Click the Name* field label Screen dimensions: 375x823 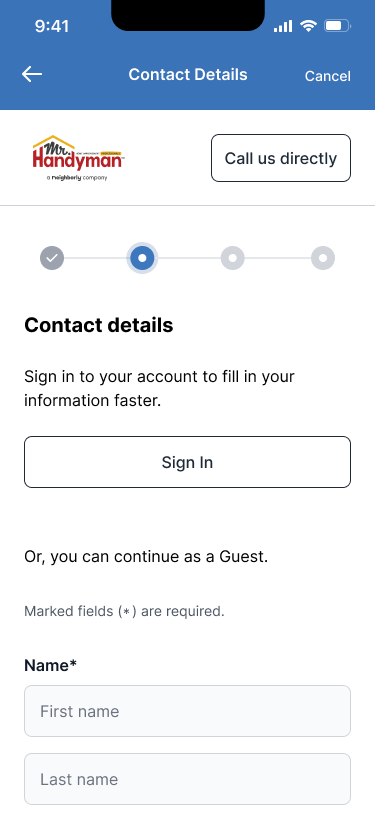50,666
